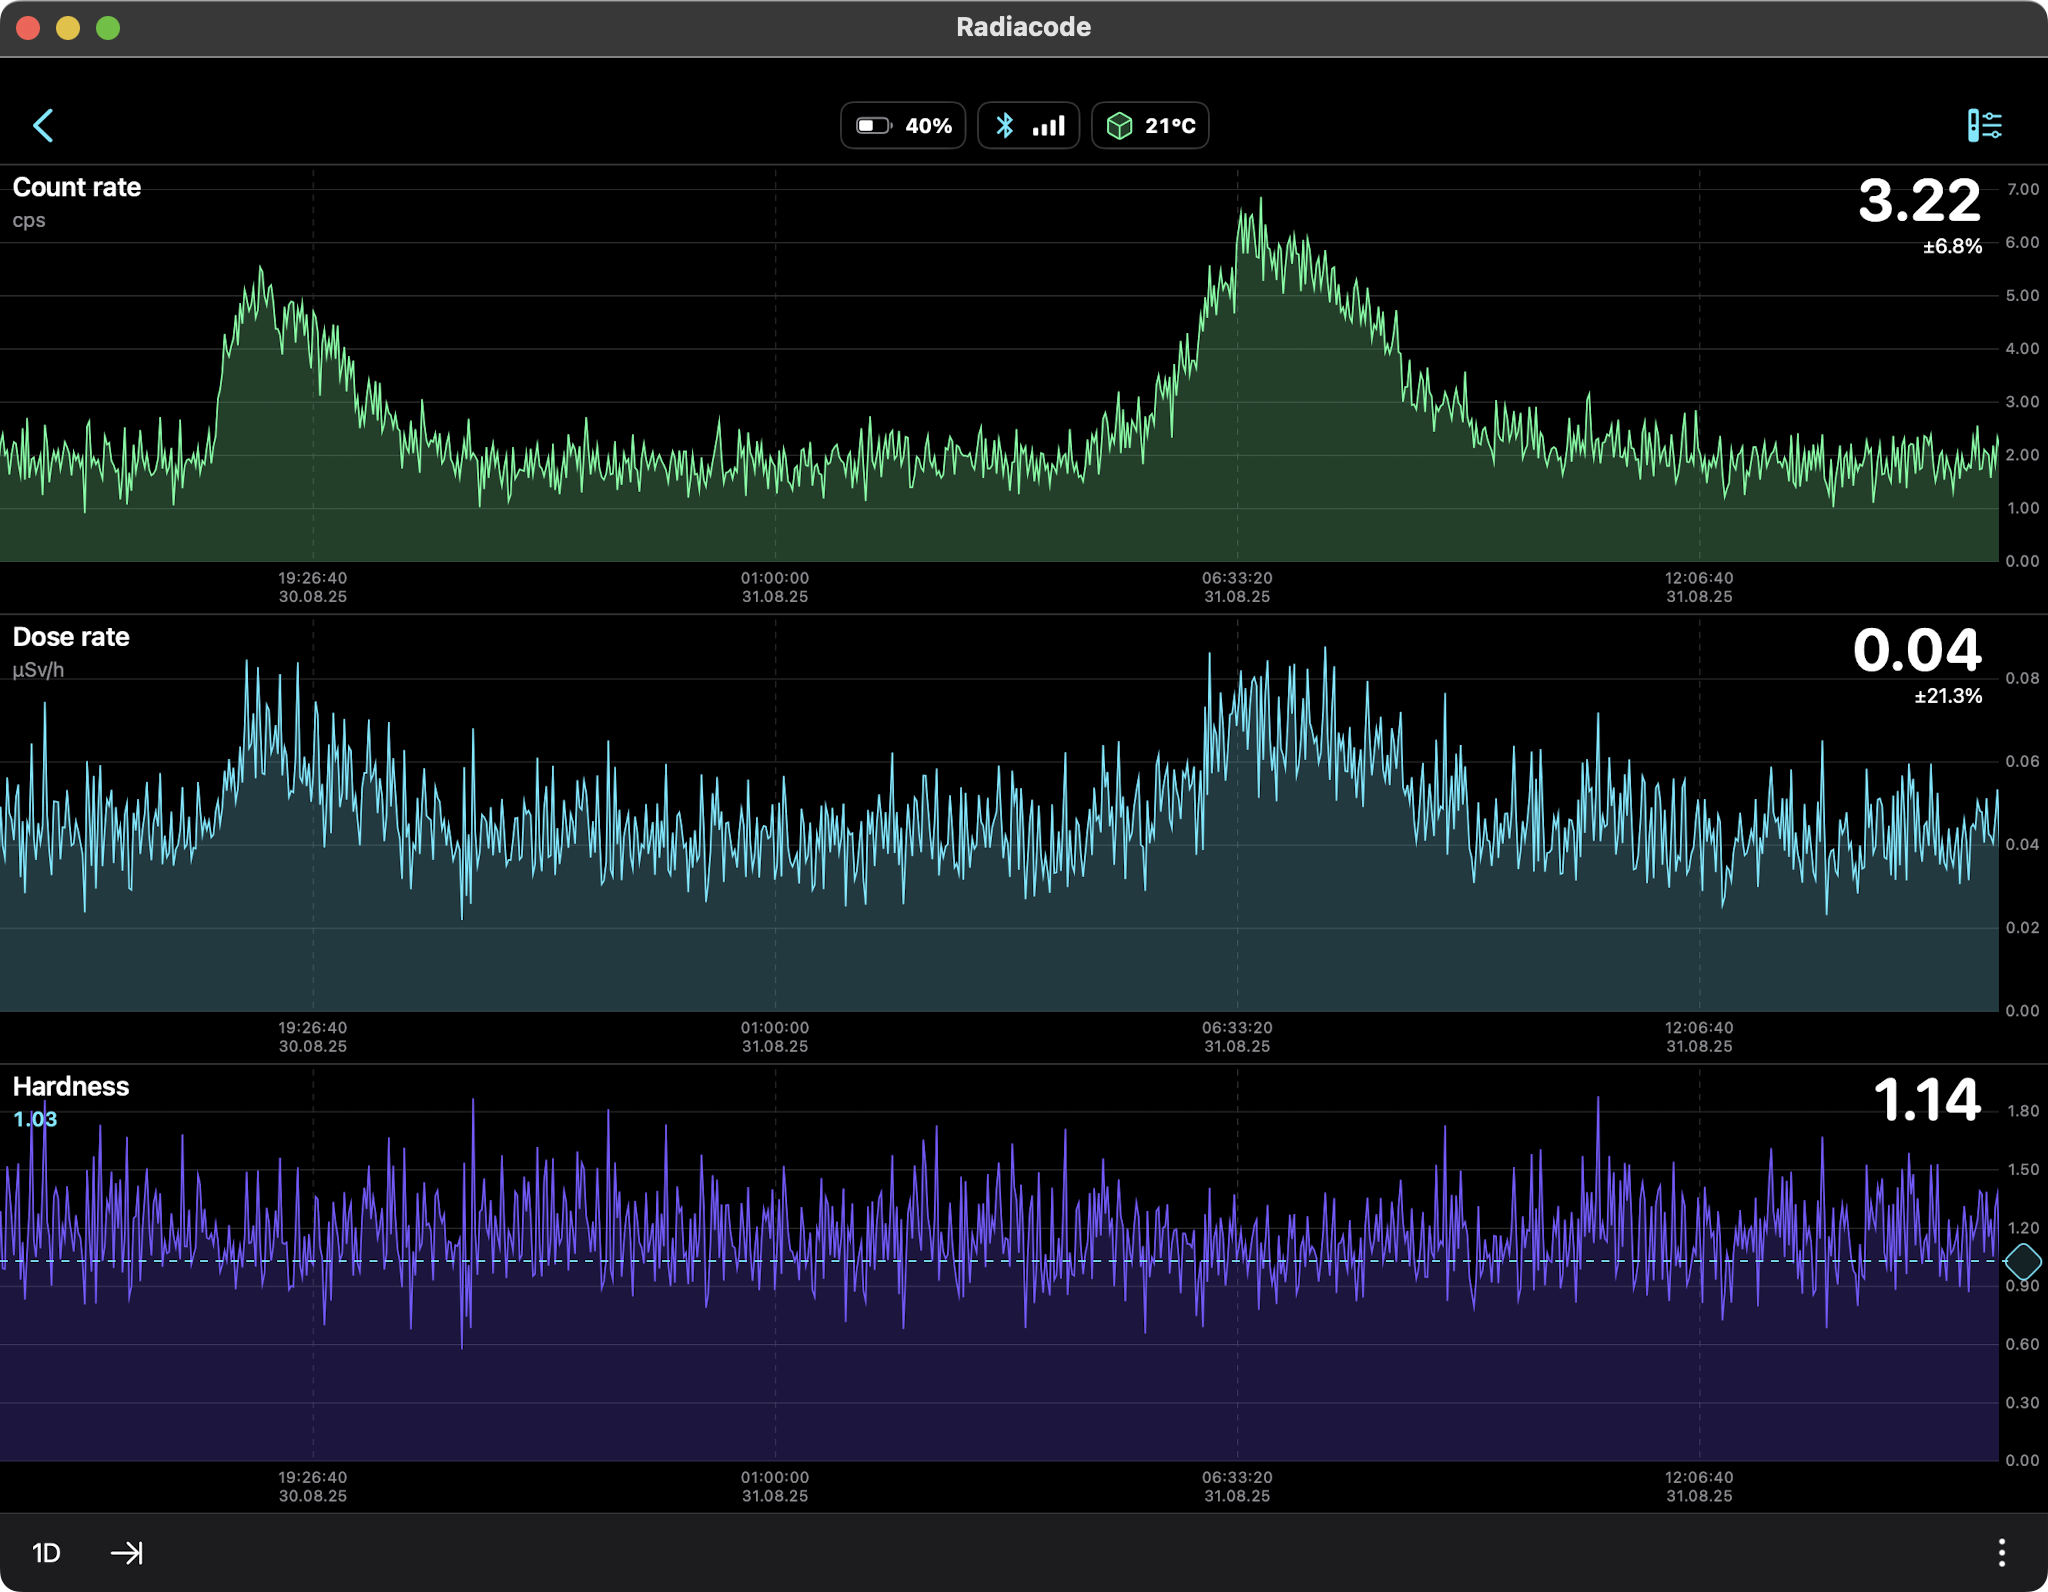Jump to latest data with arrow-to-bar icon
This screenshot has width=2048, height=1592.
click(127, 1552)
